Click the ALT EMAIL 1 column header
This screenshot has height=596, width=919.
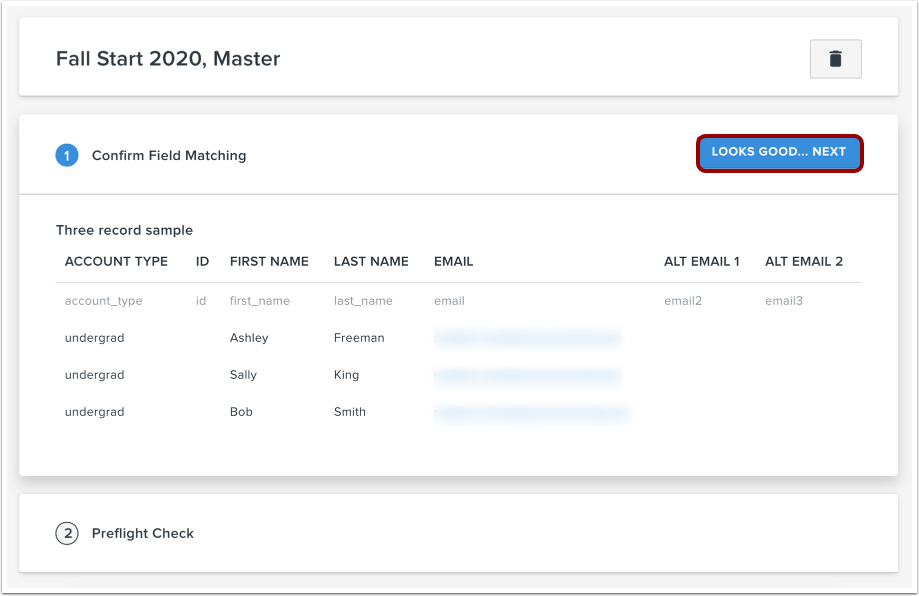click(702, 261)
